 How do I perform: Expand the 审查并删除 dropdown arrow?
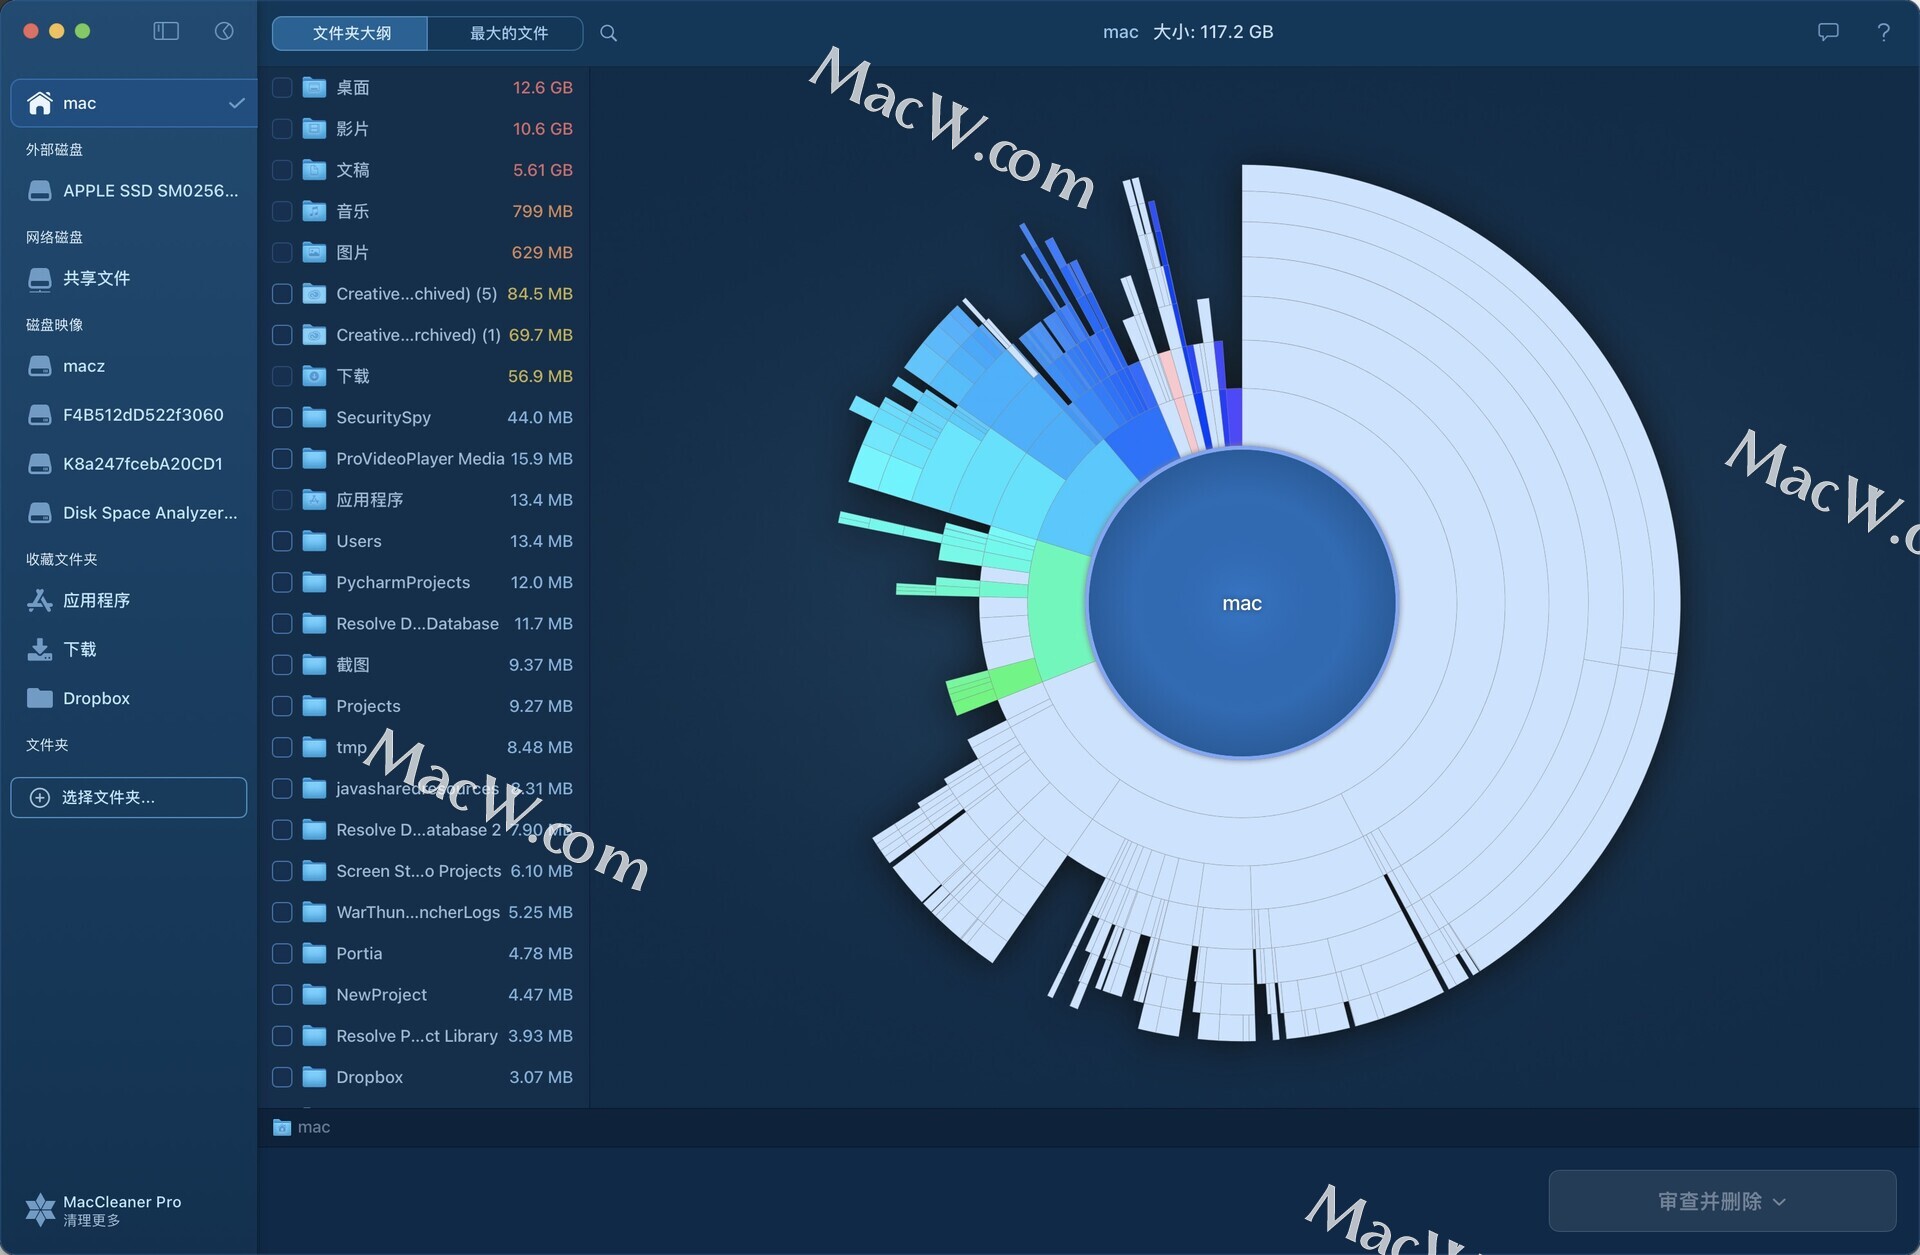pos(1779,1202)
